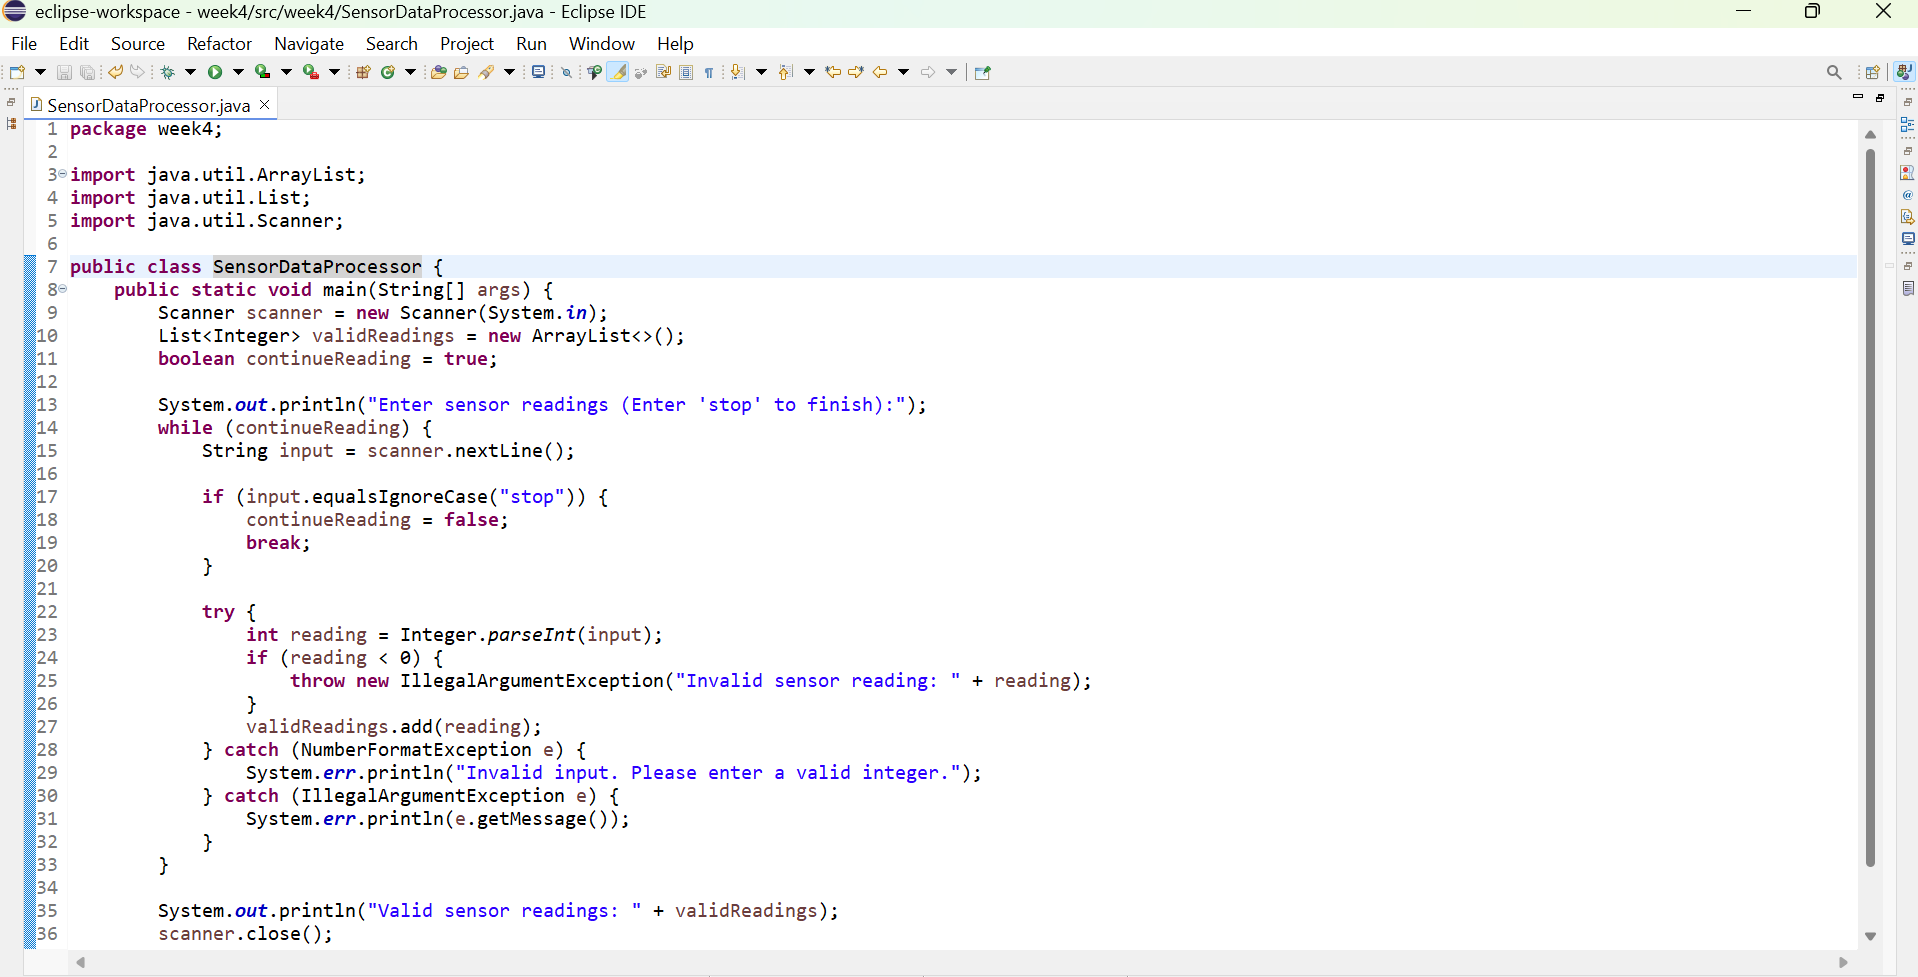Click the Pin Editor icon

pyautogui.click(x=983, y=72)
